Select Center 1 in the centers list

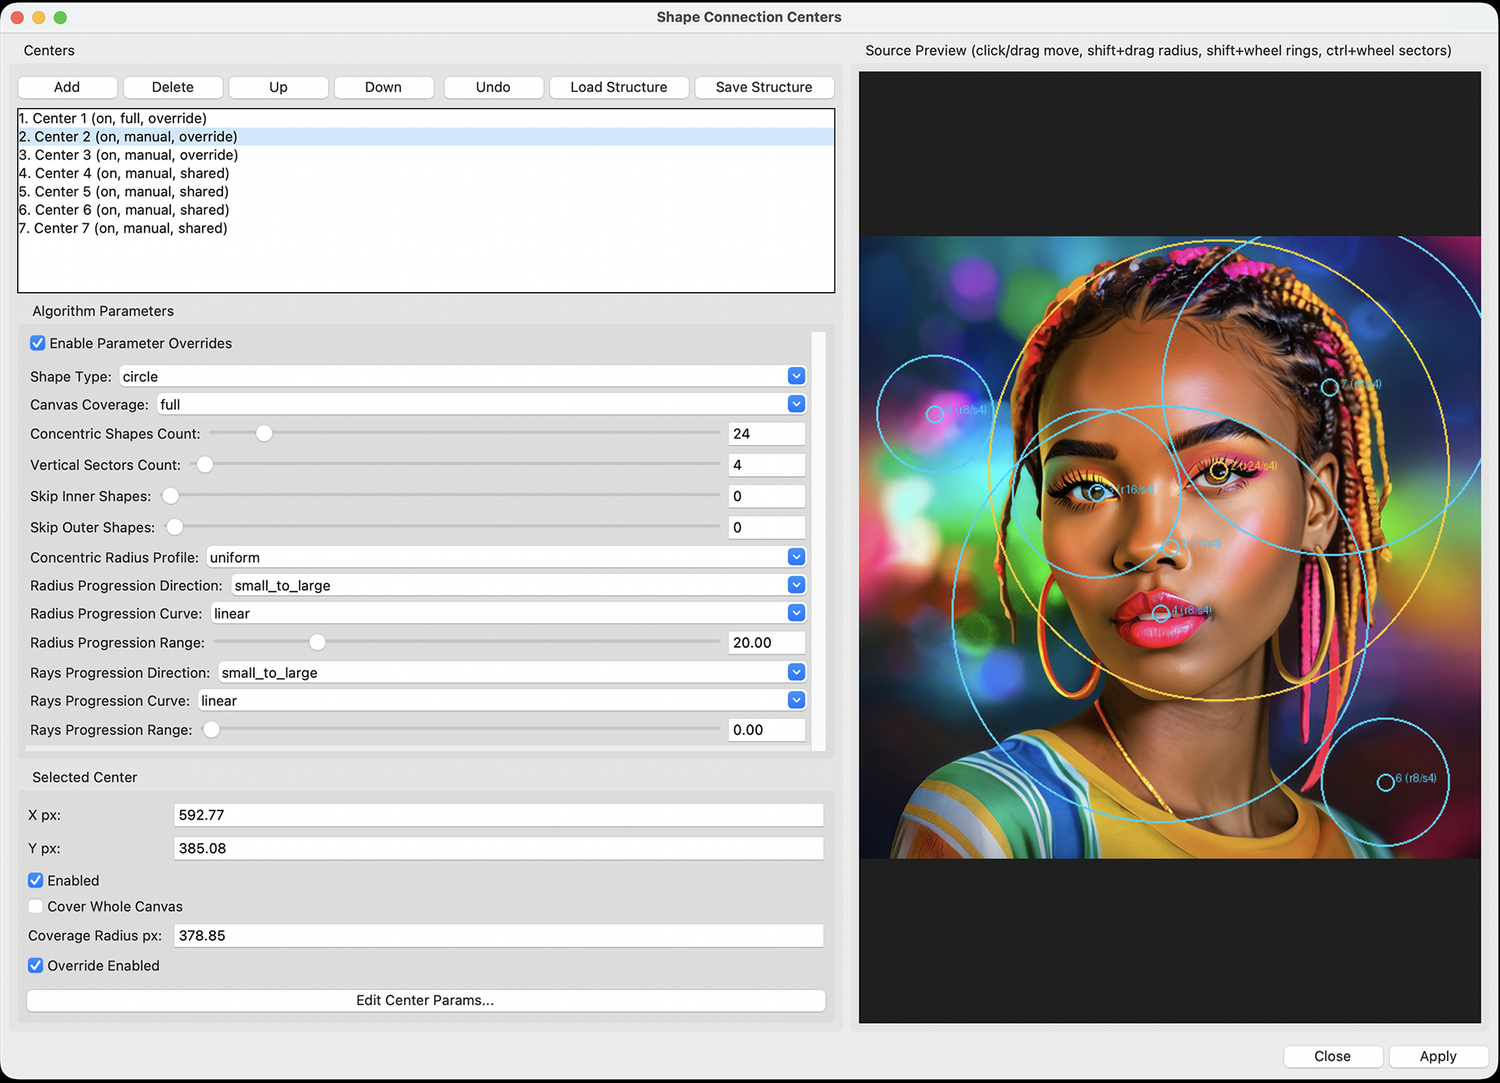[x=426, y=118]
